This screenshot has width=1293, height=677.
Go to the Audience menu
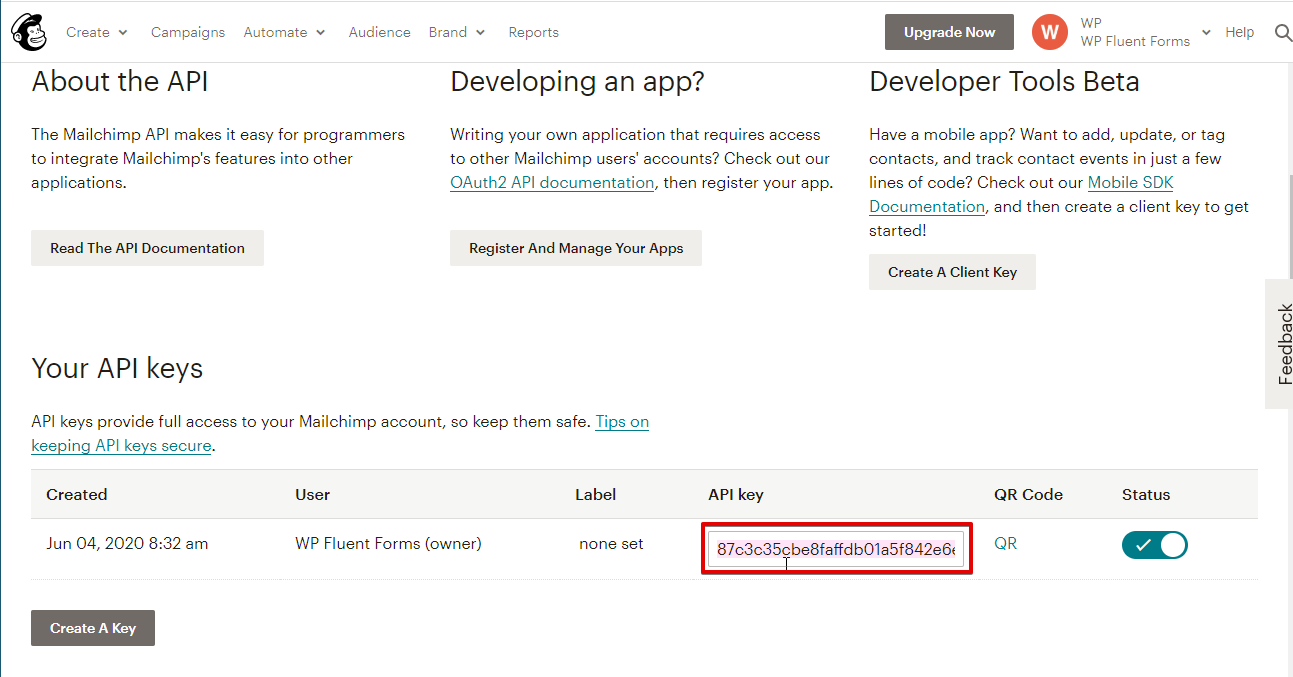point(379,32)
